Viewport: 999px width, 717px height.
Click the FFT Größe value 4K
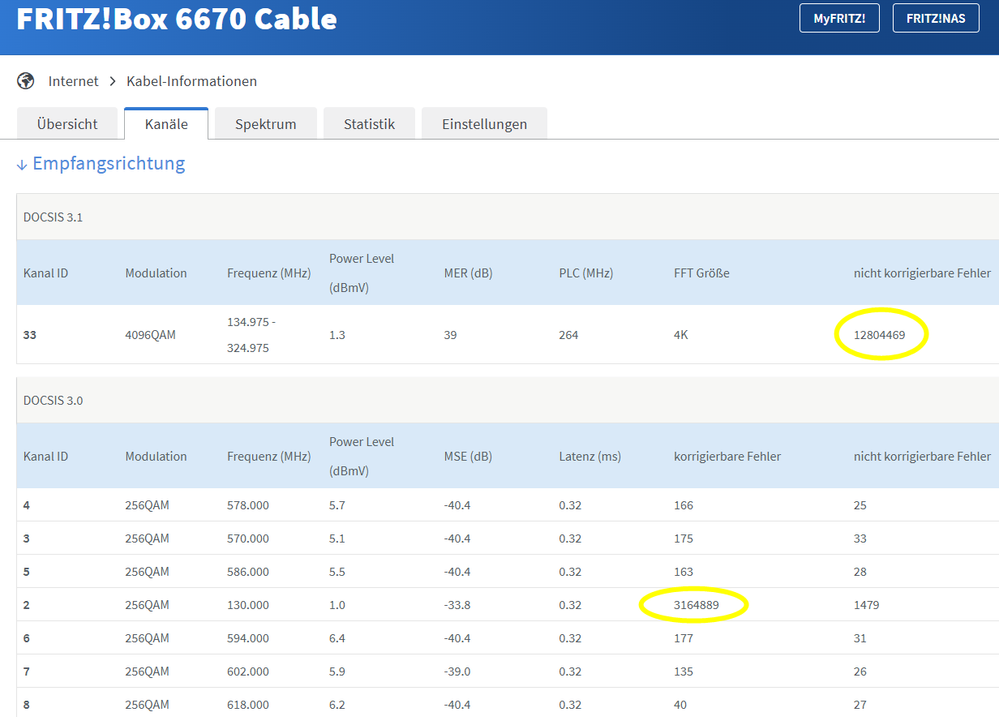[681, 335]
